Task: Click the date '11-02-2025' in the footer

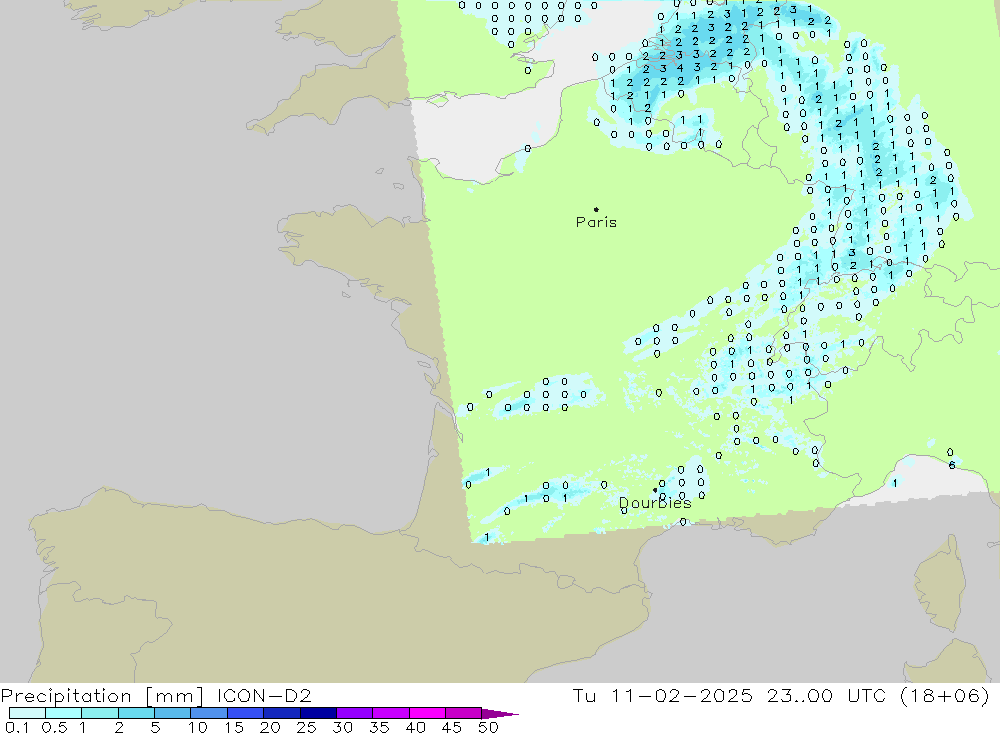Action: (x=682, y=695)
